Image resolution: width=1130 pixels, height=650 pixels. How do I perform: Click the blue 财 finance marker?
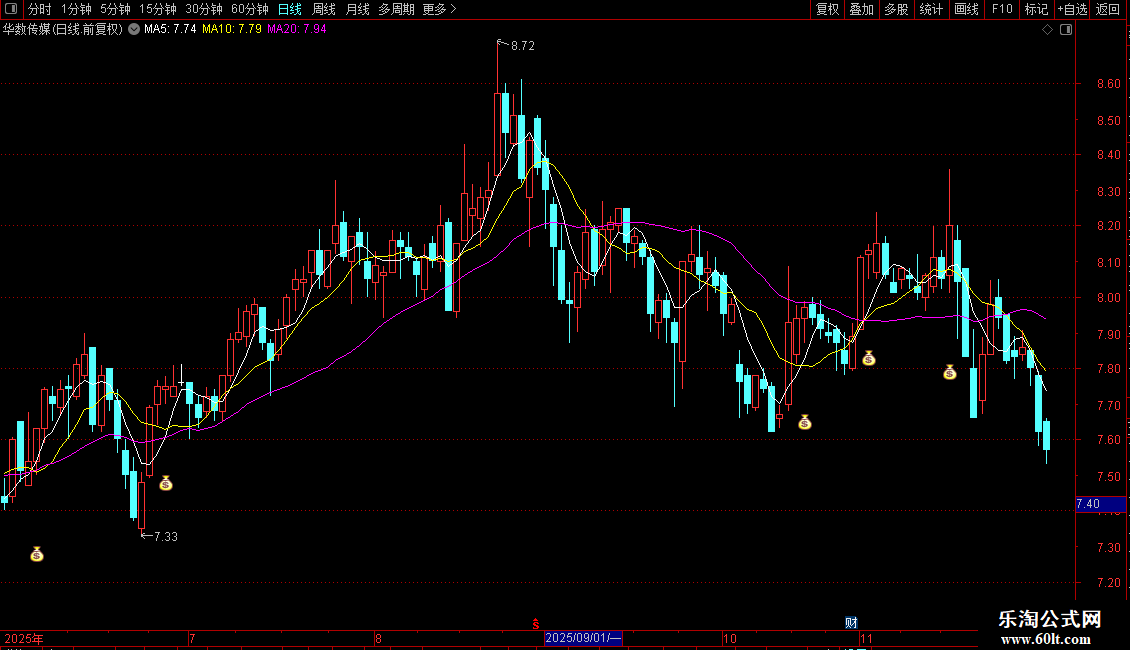click(x=851, y=623)
